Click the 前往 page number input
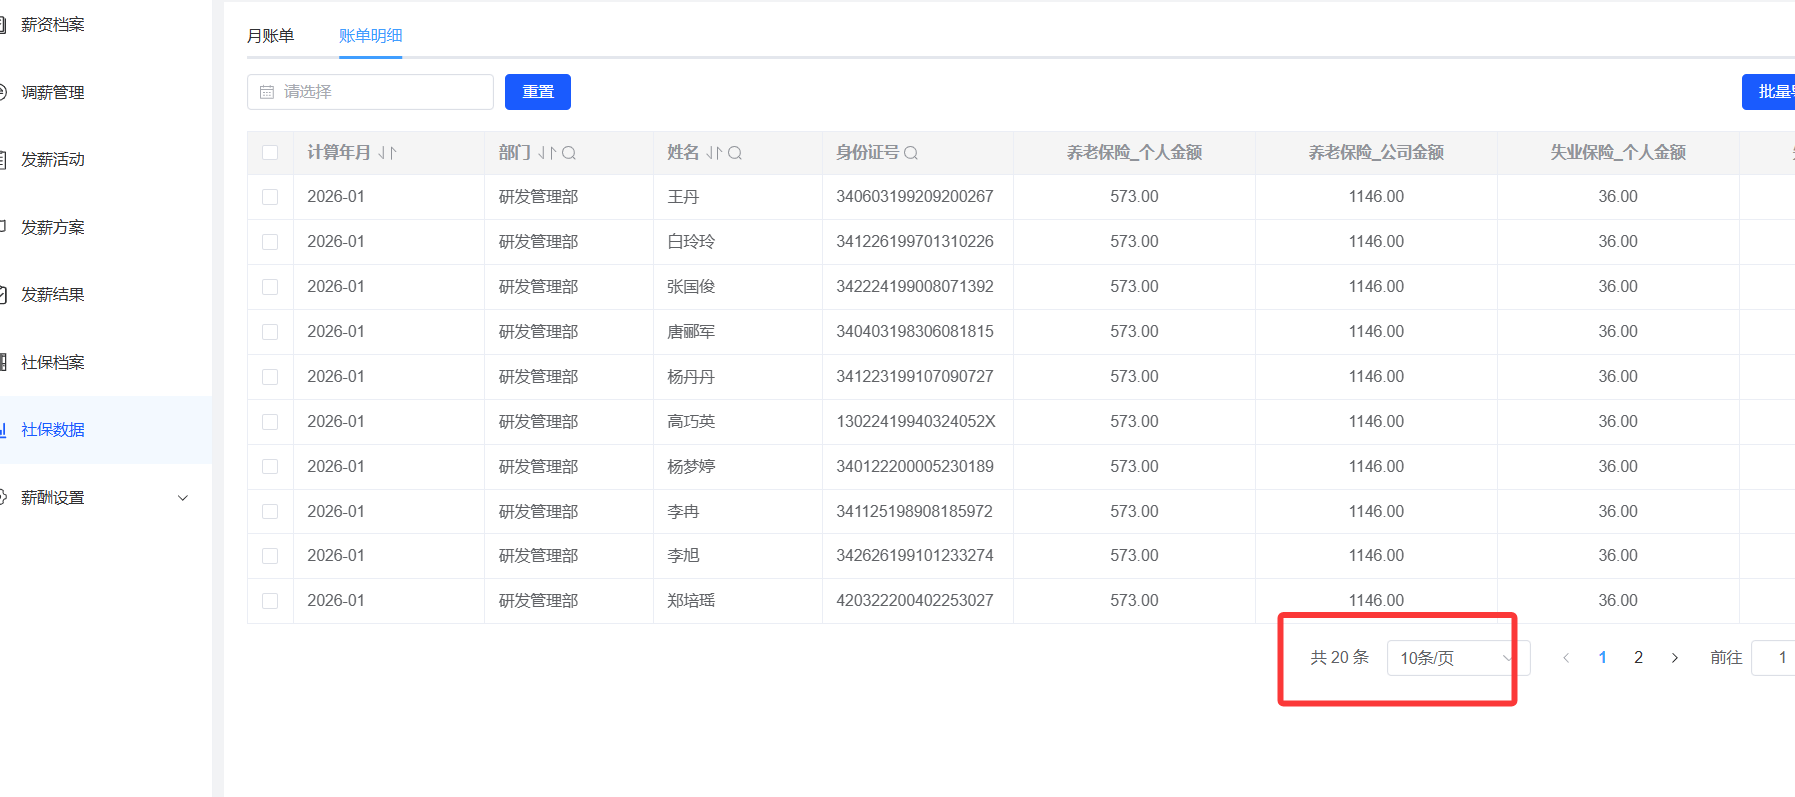Screen dimensions: 1795x797 [x=1773, y=658]
